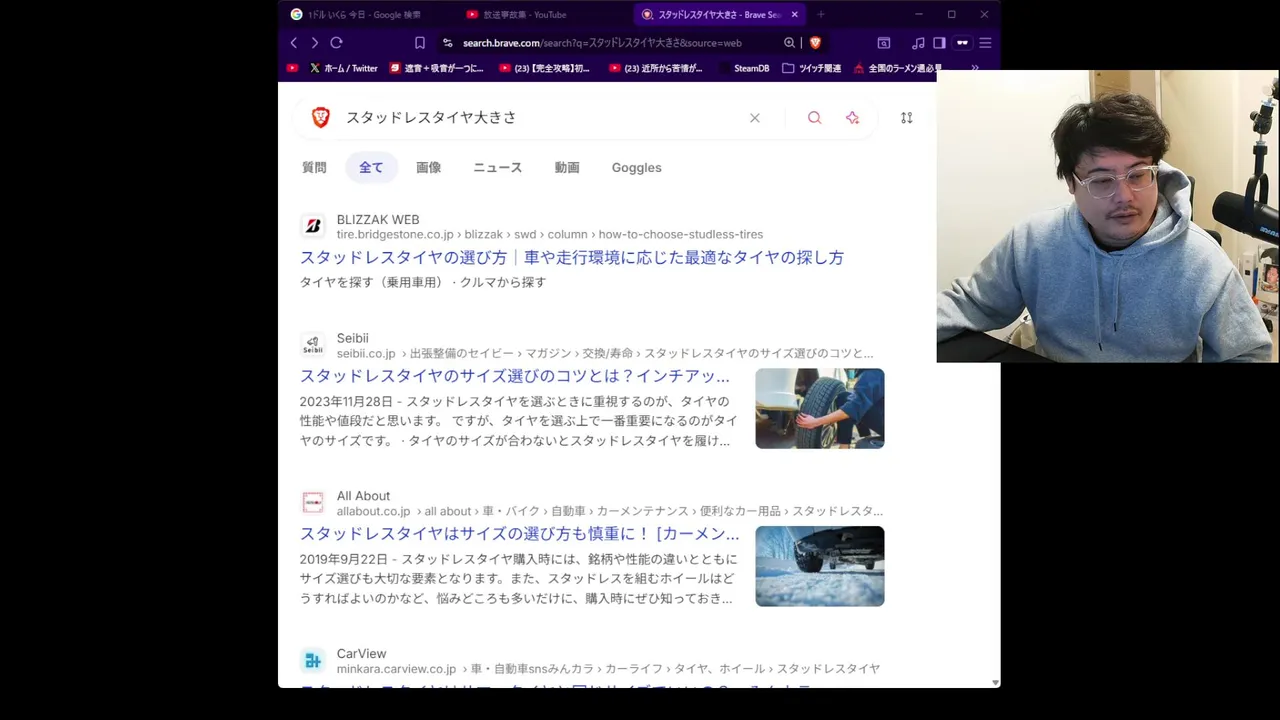Open the 遺言＋呪言が一つに bookmark
This screenshot has height=720, width=1280.
437,68
